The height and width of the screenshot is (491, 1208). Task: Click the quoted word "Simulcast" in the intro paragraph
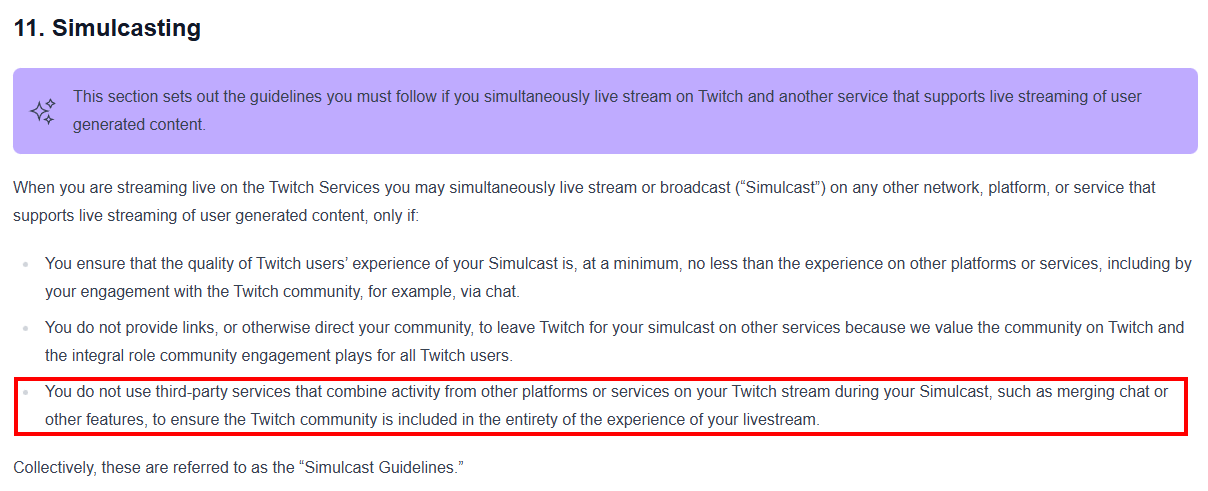click(x=781, y=188)
